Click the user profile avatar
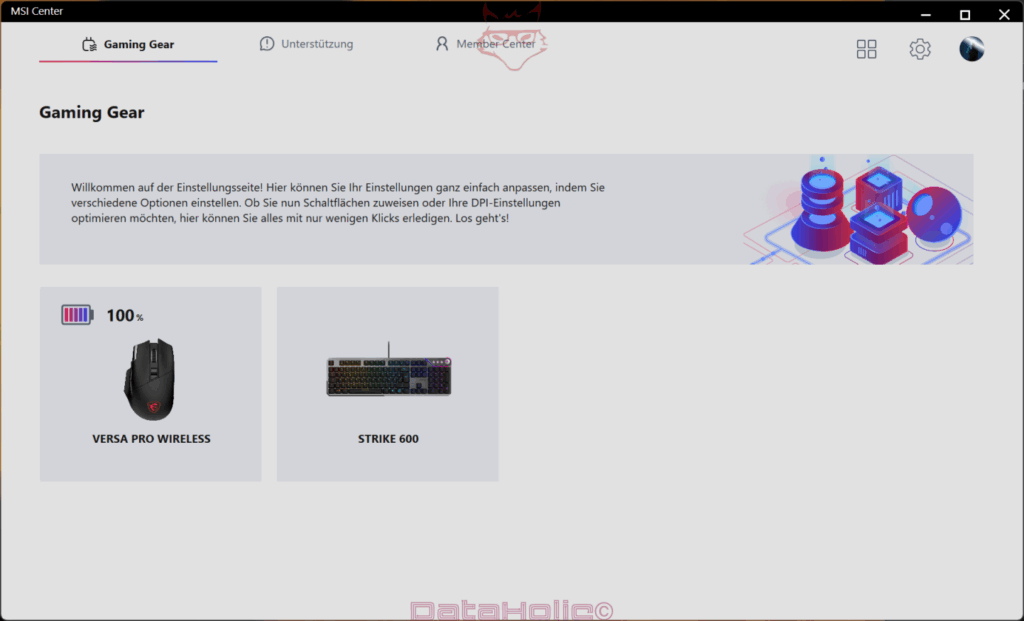 click(972, 49)
